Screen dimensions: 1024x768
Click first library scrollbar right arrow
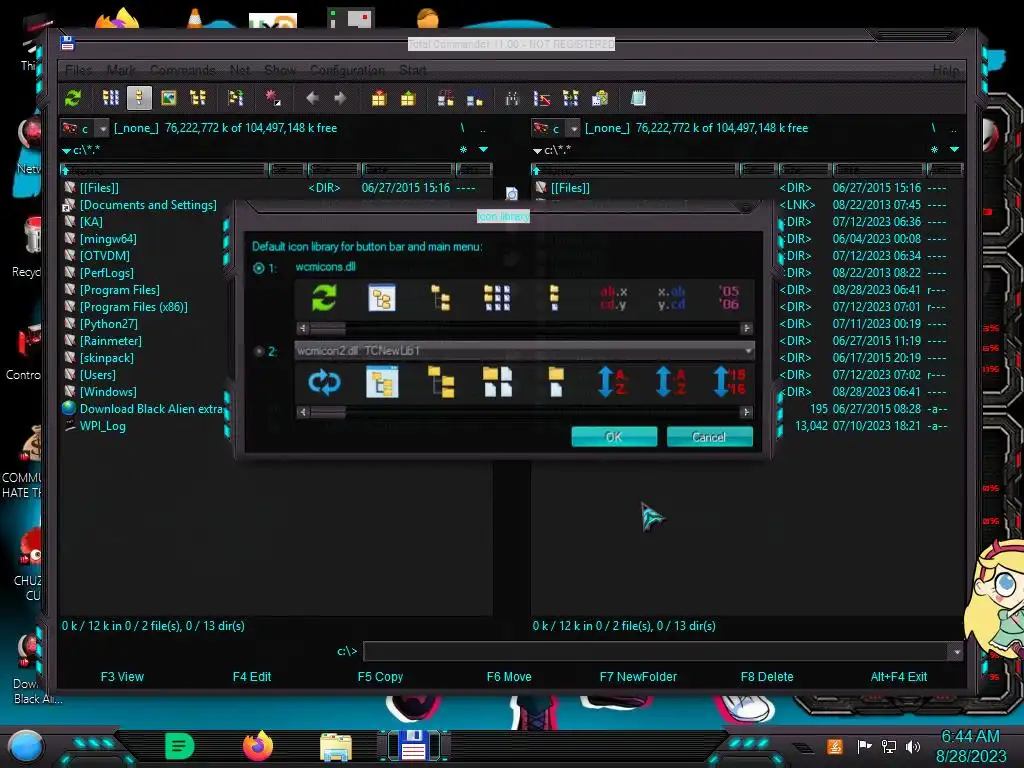point(746,328)
